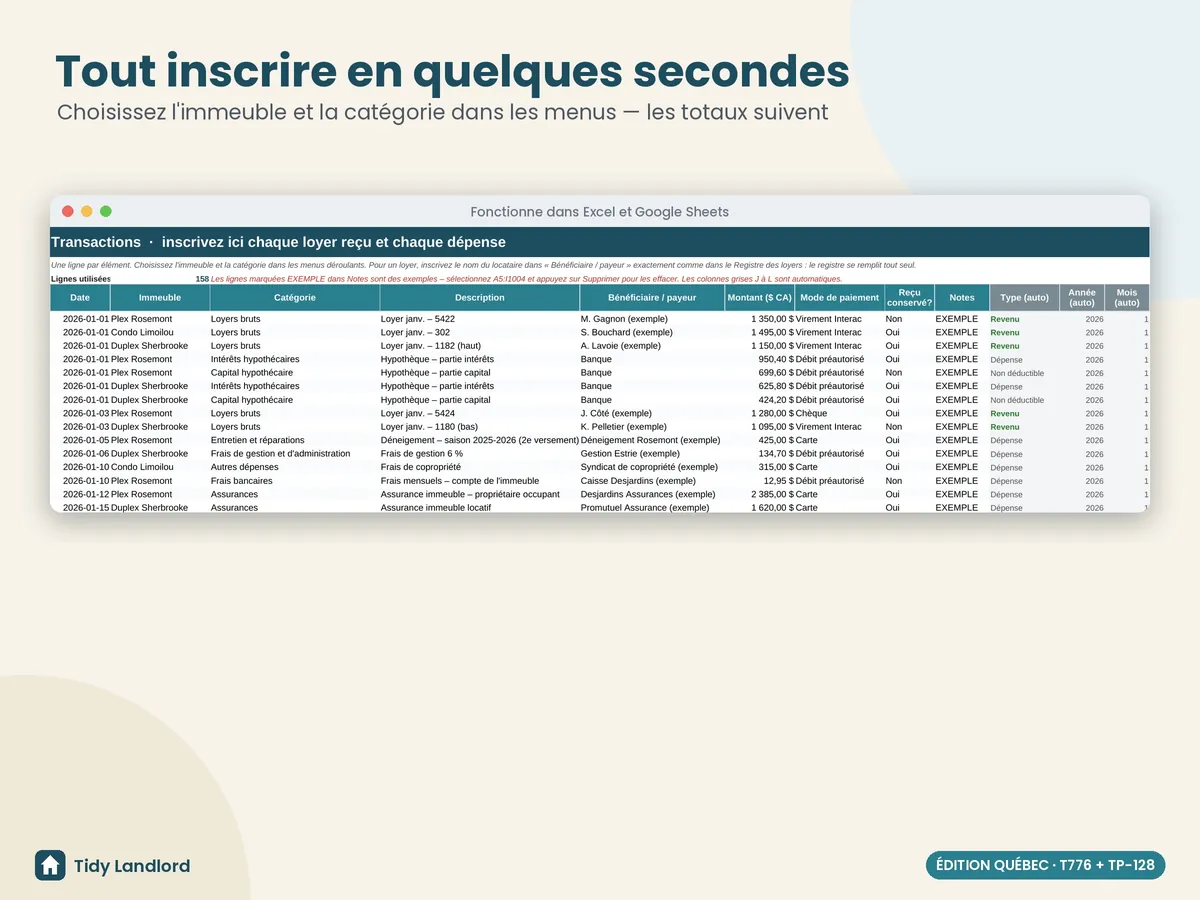Click the 'Lignes utilisées' label
The image size is (1200, 900).
[x=81, y=279]
